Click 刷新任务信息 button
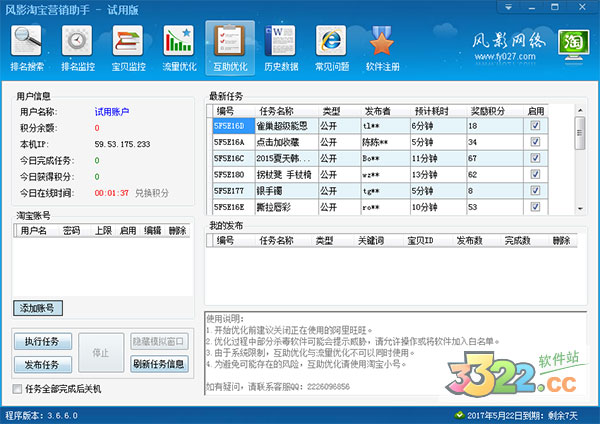The image size is (600, 424). [x=159, y=364]
